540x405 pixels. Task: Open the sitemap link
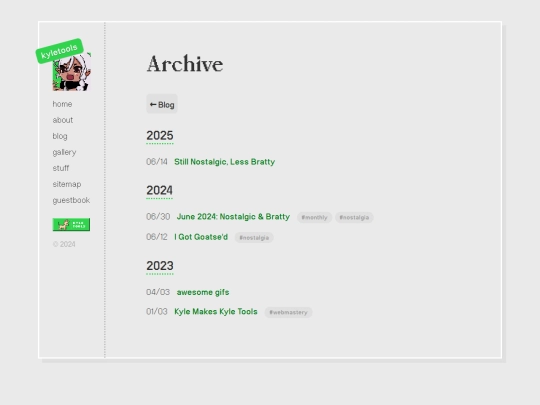pos(67,184)
